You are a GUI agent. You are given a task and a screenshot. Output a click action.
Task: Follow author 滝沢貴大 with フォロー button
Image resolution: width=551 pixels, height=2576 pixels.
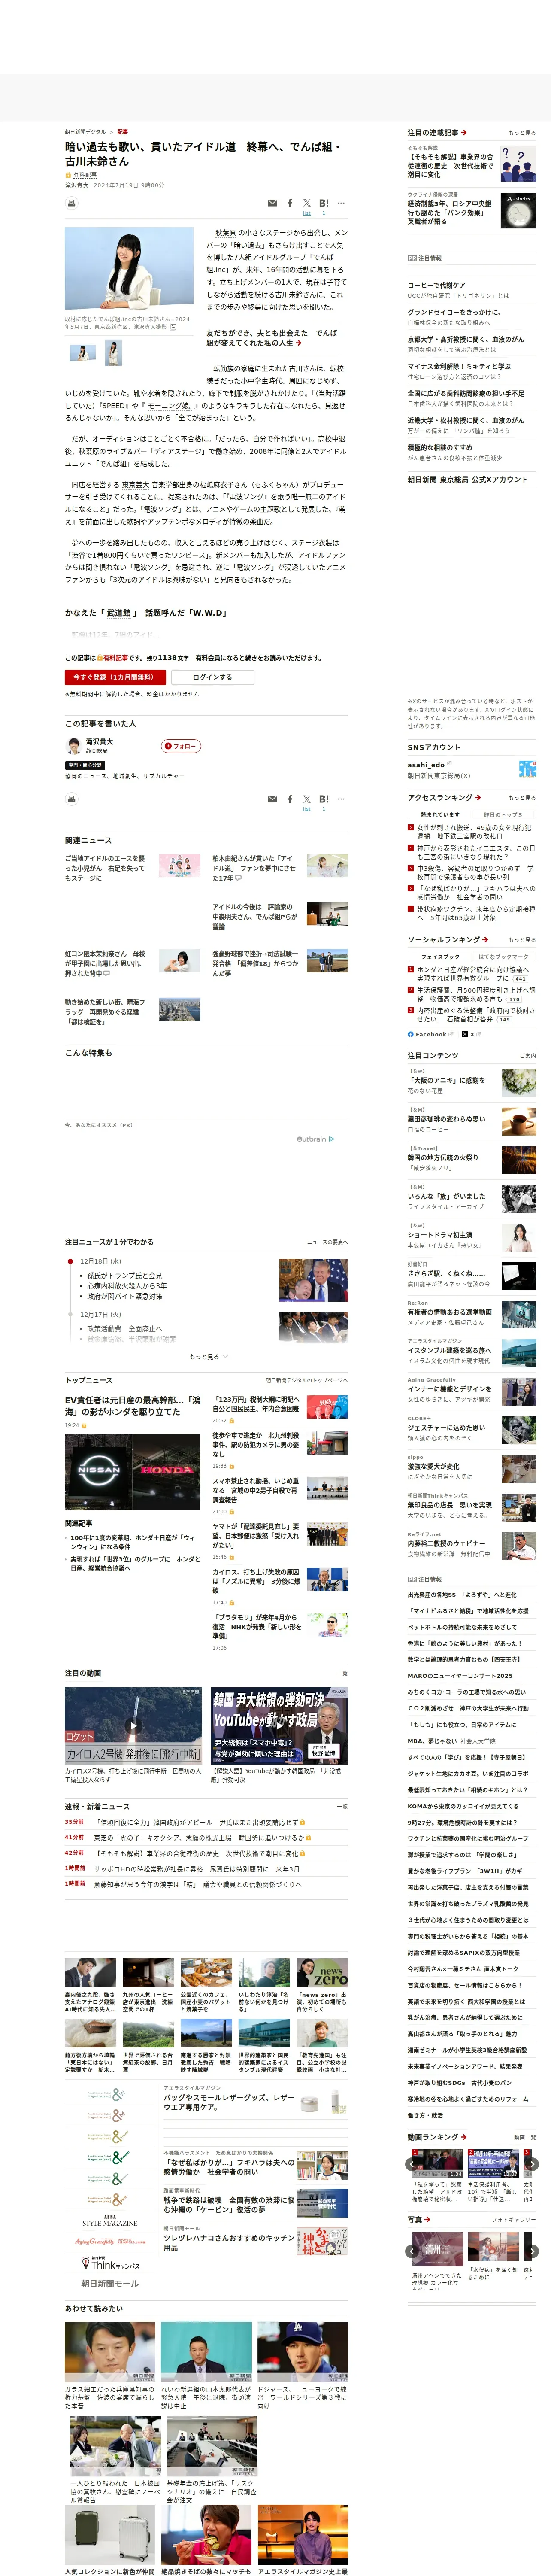(x=181, y=746)
